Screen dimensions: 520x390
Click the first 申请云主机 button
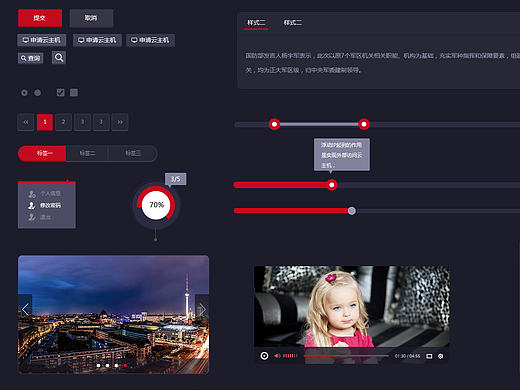[x=42, y=40]
